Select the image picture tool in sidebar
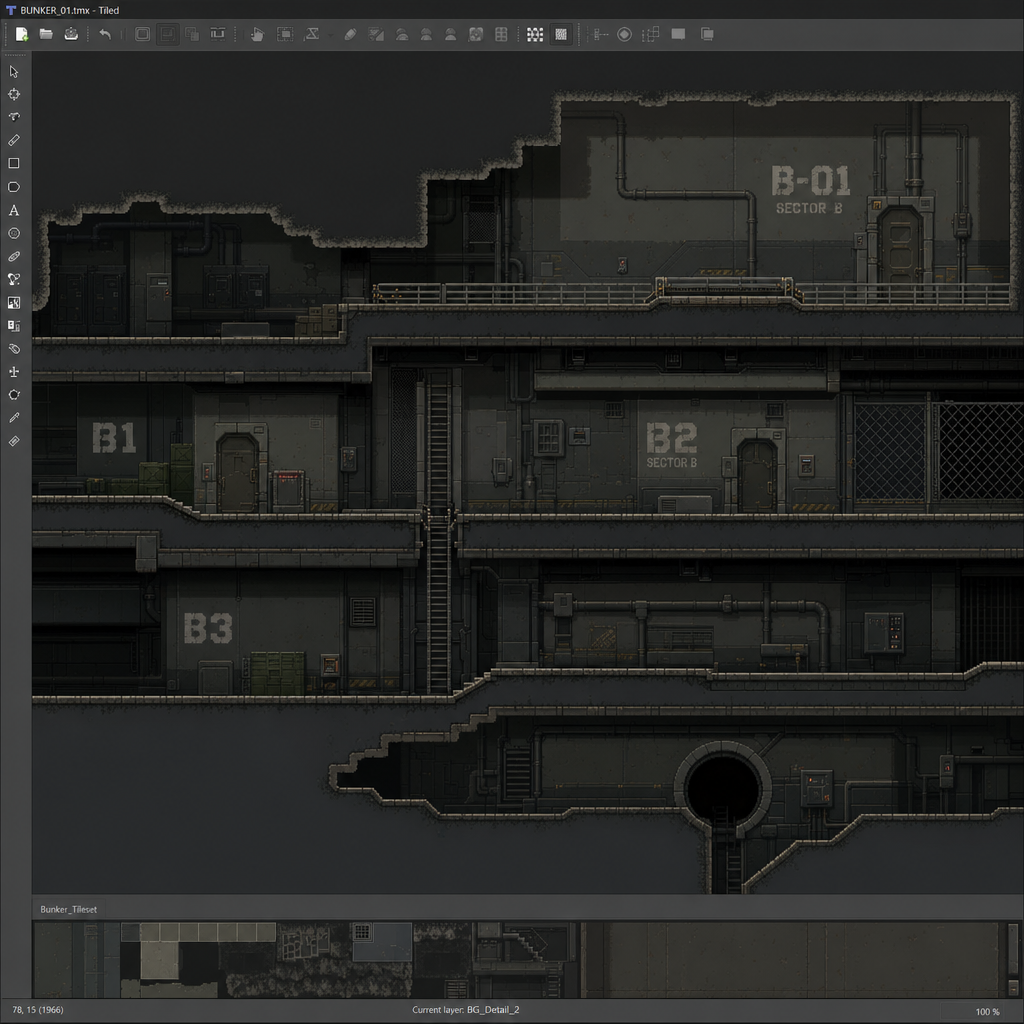Screen dimensions: 1024x1024 tap(14, 302)
